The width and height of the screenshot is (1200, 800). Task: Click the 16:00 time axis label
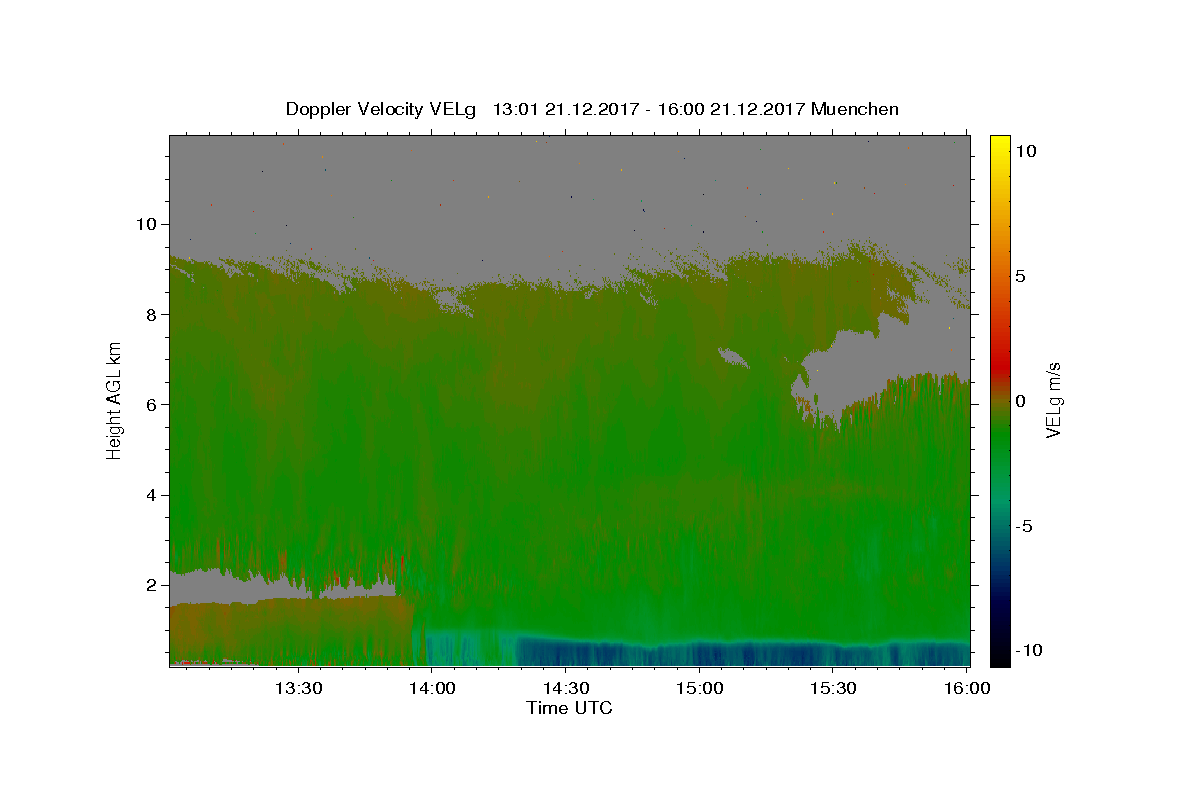click(x=968, y=688)
